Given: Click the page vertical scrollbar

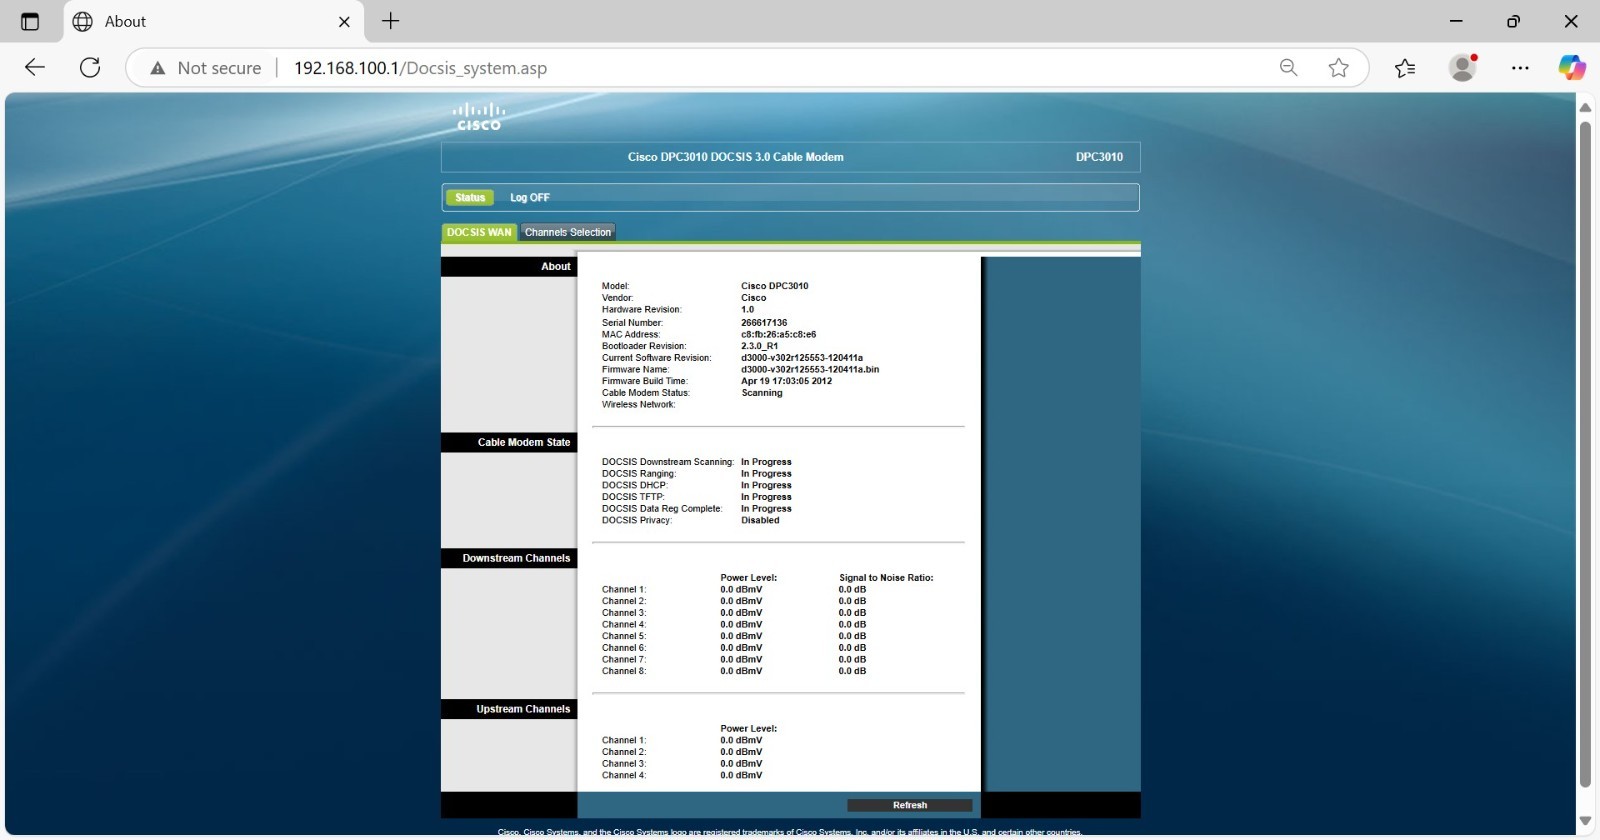Looking at the screenshot, I should (1585, 455).
